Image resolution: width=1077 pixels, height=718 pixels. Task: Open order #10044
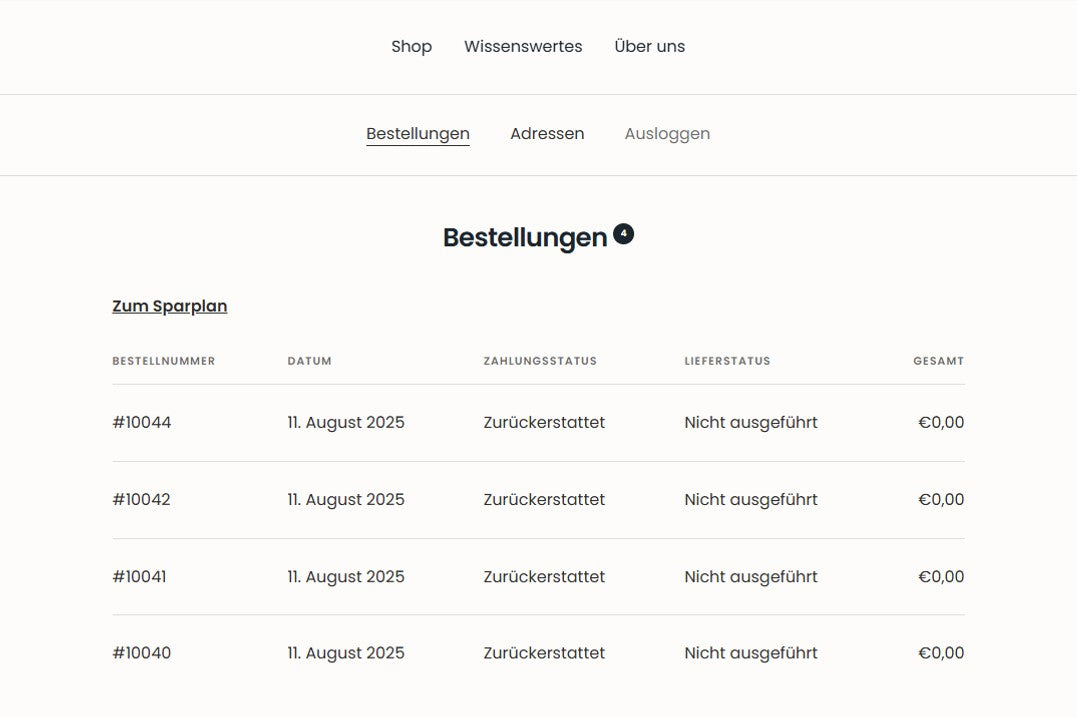(x=142, y=422)
